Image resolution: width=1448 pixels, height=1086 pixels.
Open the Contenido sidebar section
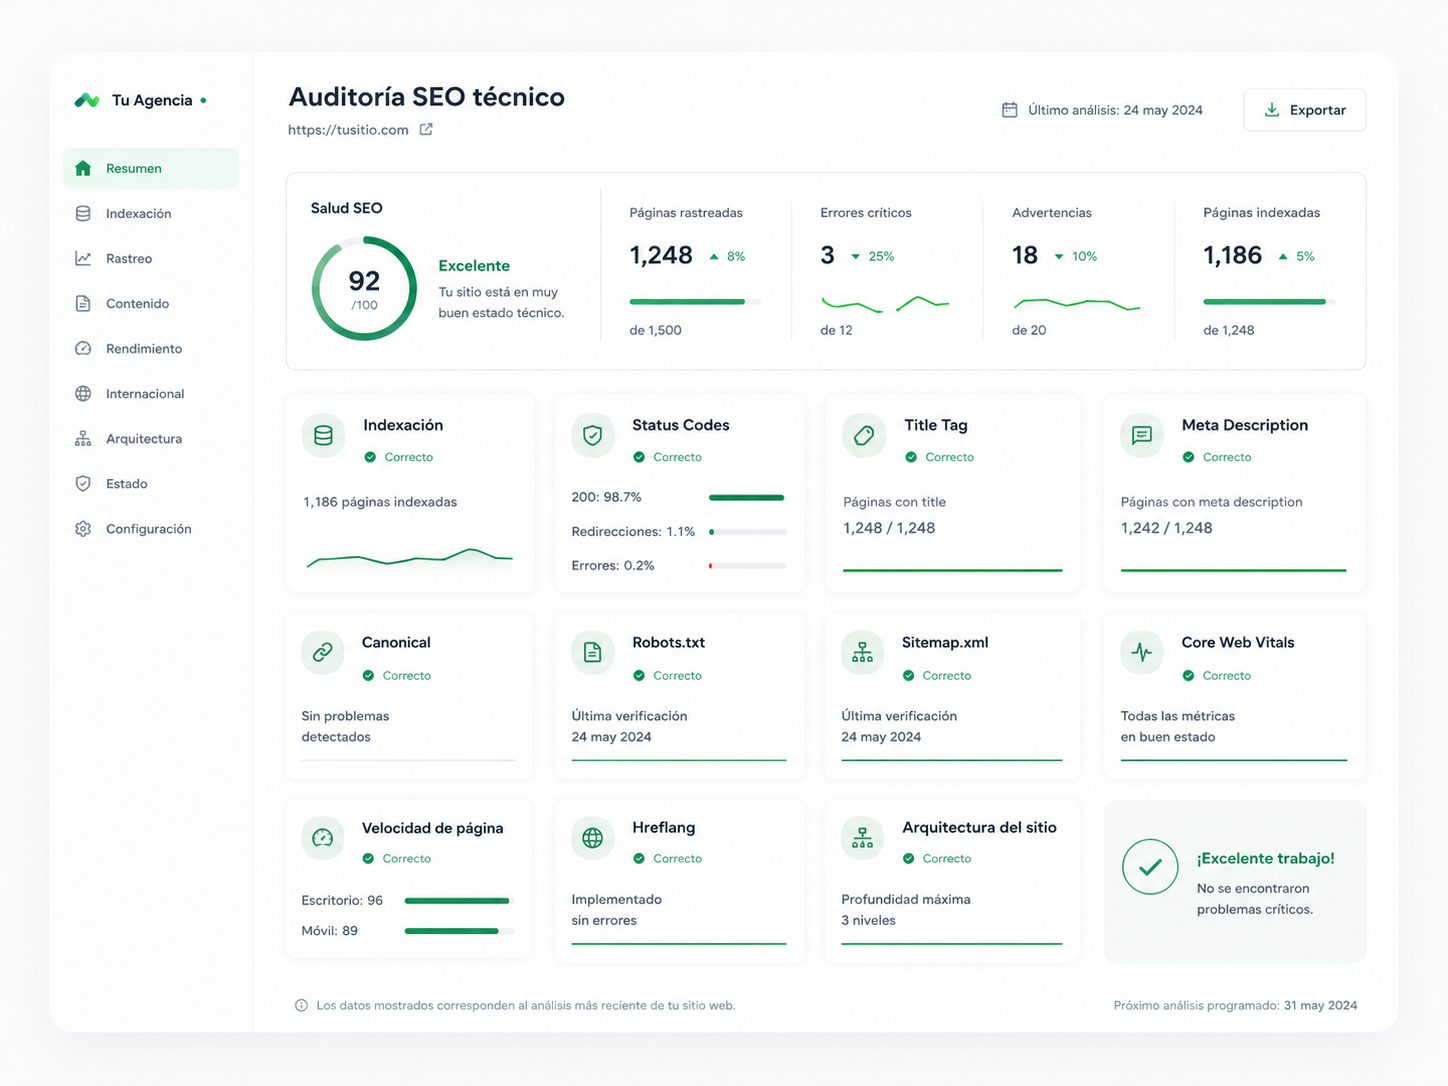151,303
